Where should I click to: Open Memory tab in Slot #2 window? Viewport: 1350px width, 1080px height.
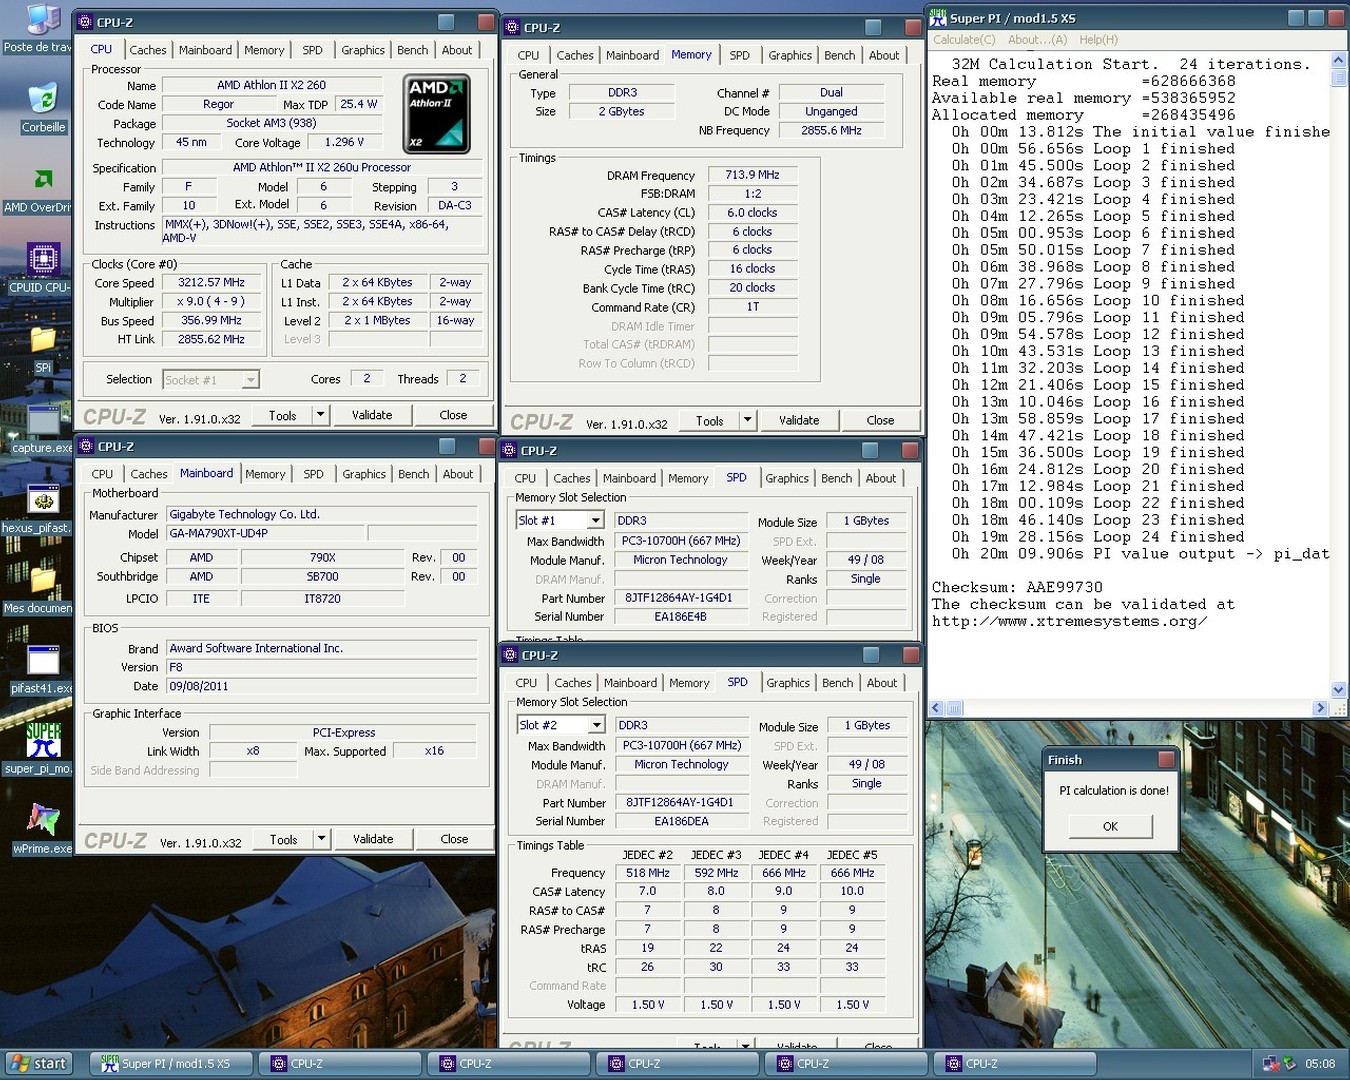[x=689, y=683]
